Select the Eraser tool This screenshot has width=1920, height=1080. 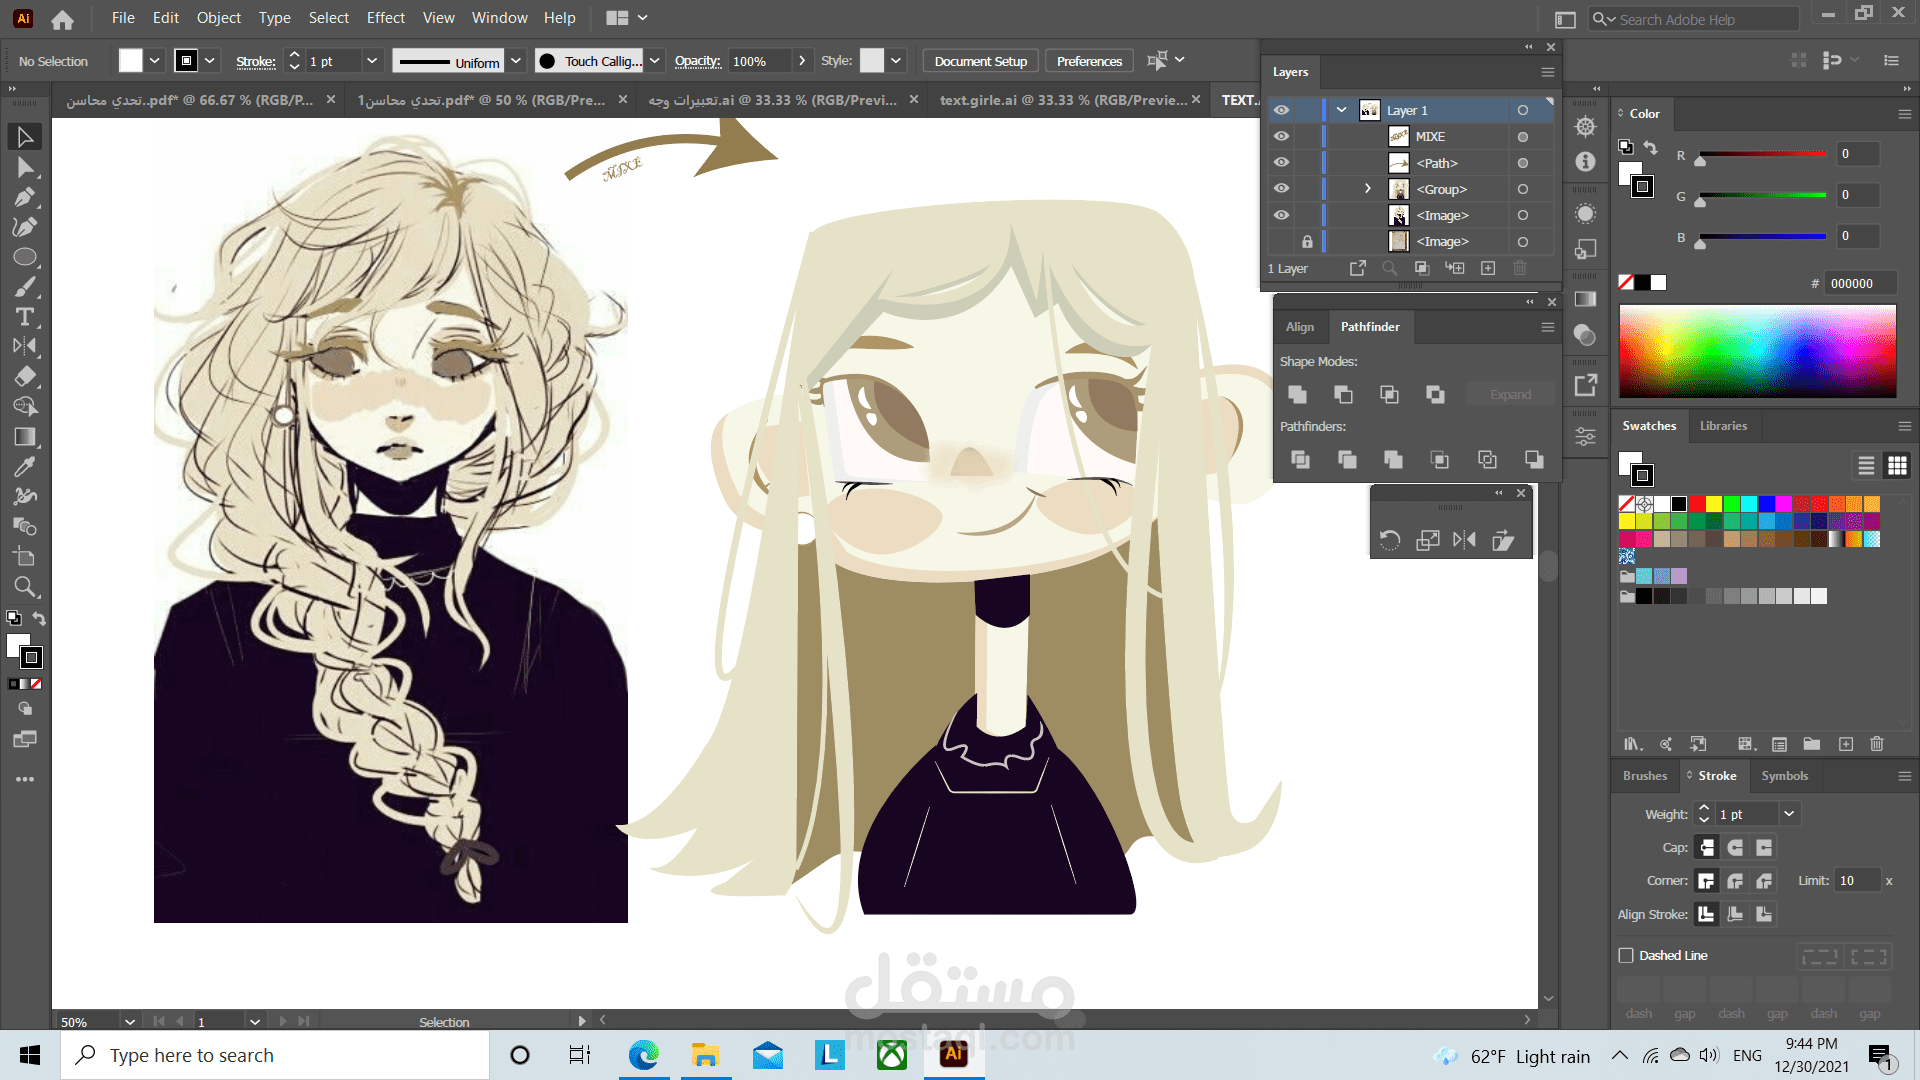click(x=25, y=377)
